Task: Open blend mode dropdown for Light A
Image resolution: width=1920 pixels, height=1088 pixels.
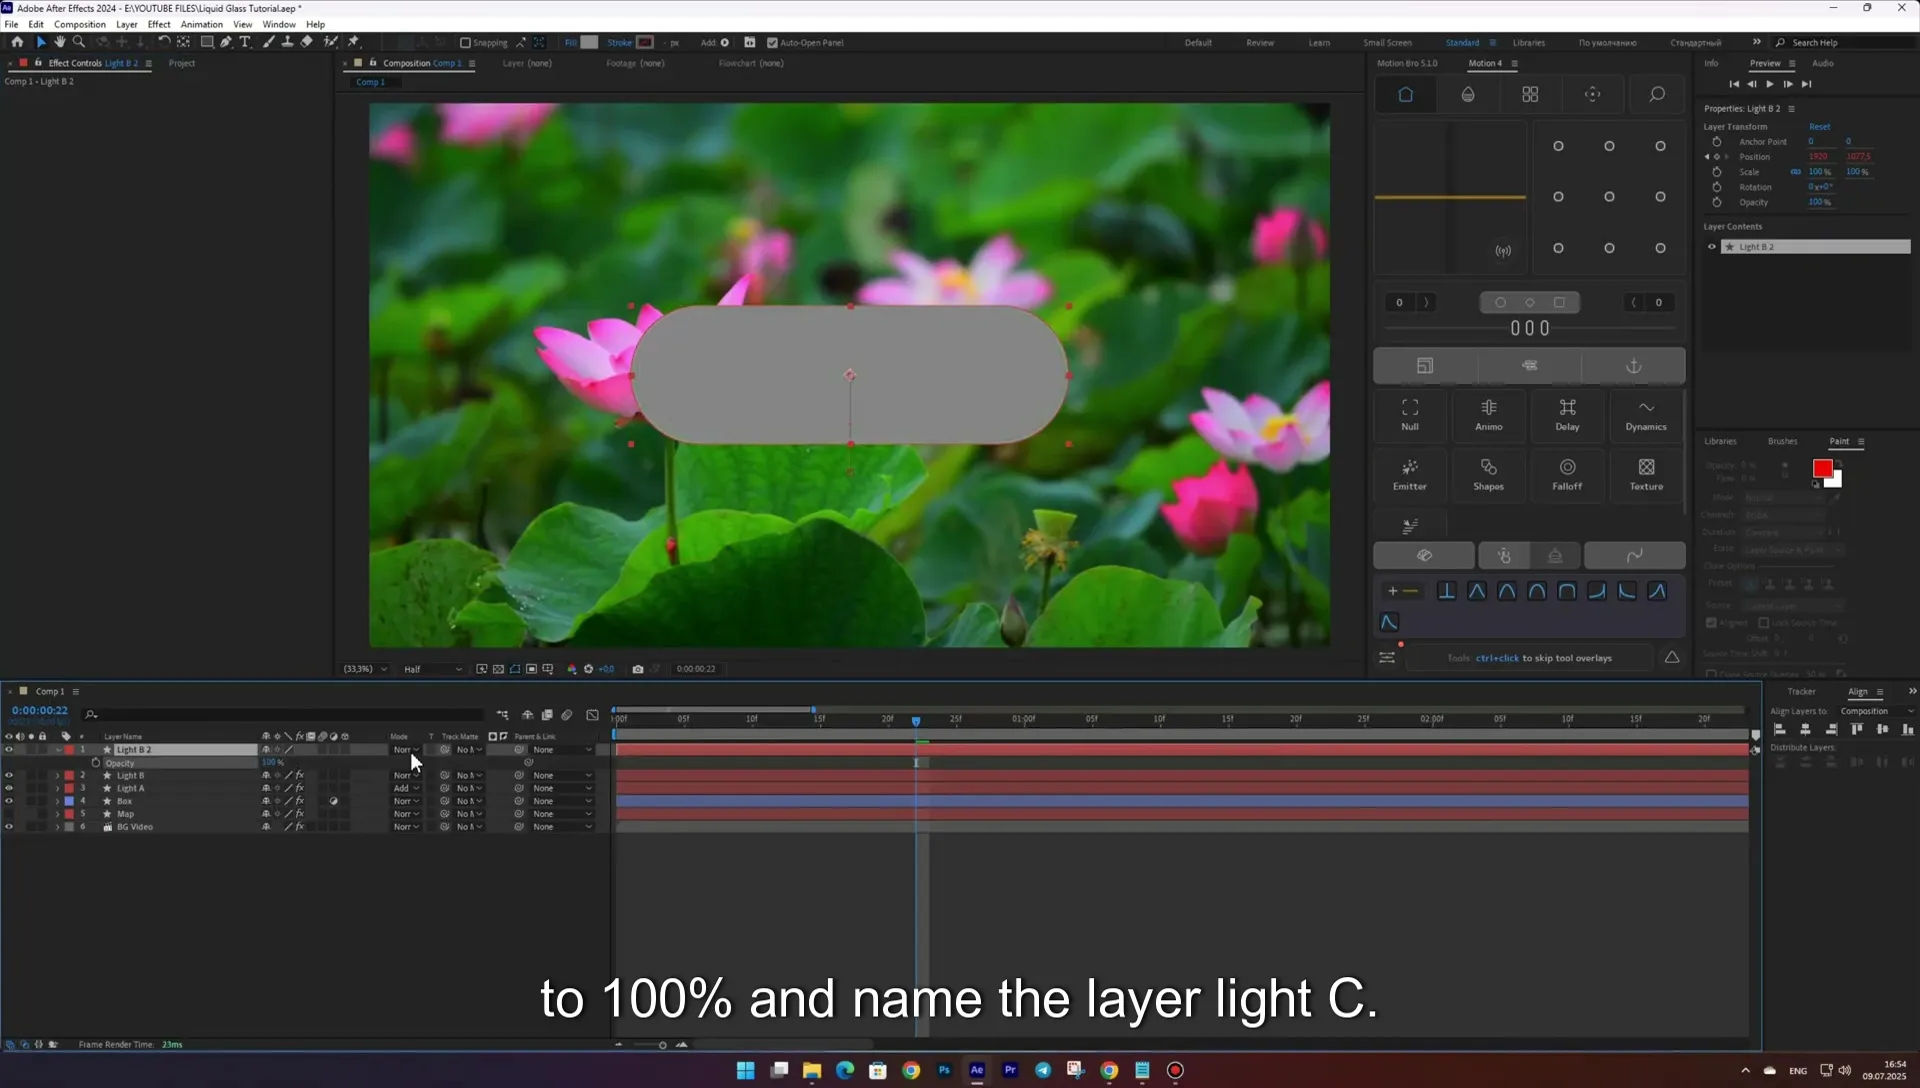Action: pos(405,788)
